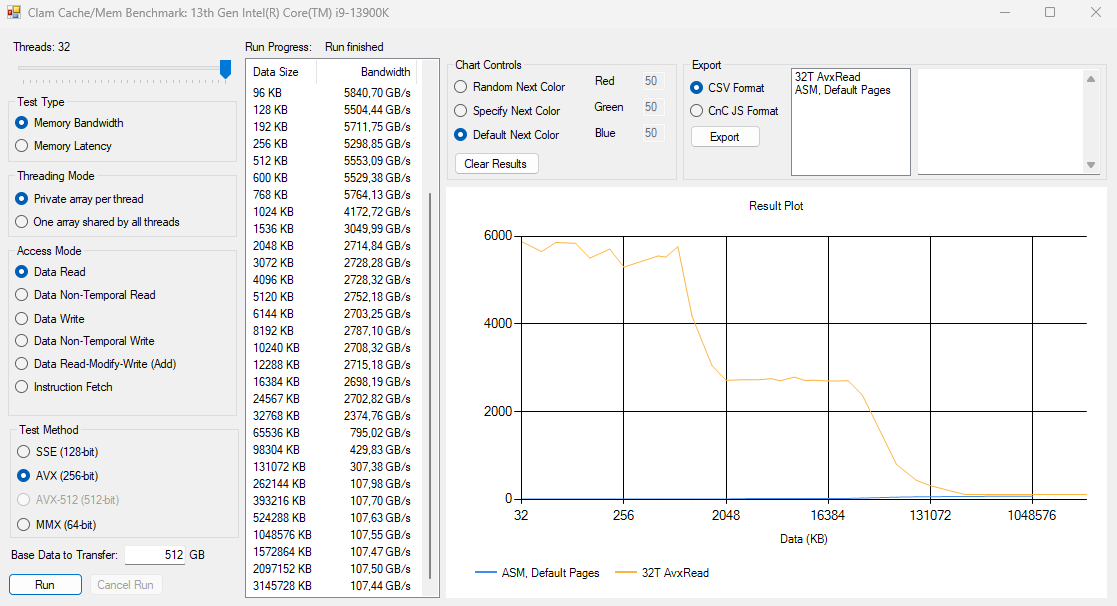
Task: Choose MMX (64-bit) test method
Action: click(57, 525)
